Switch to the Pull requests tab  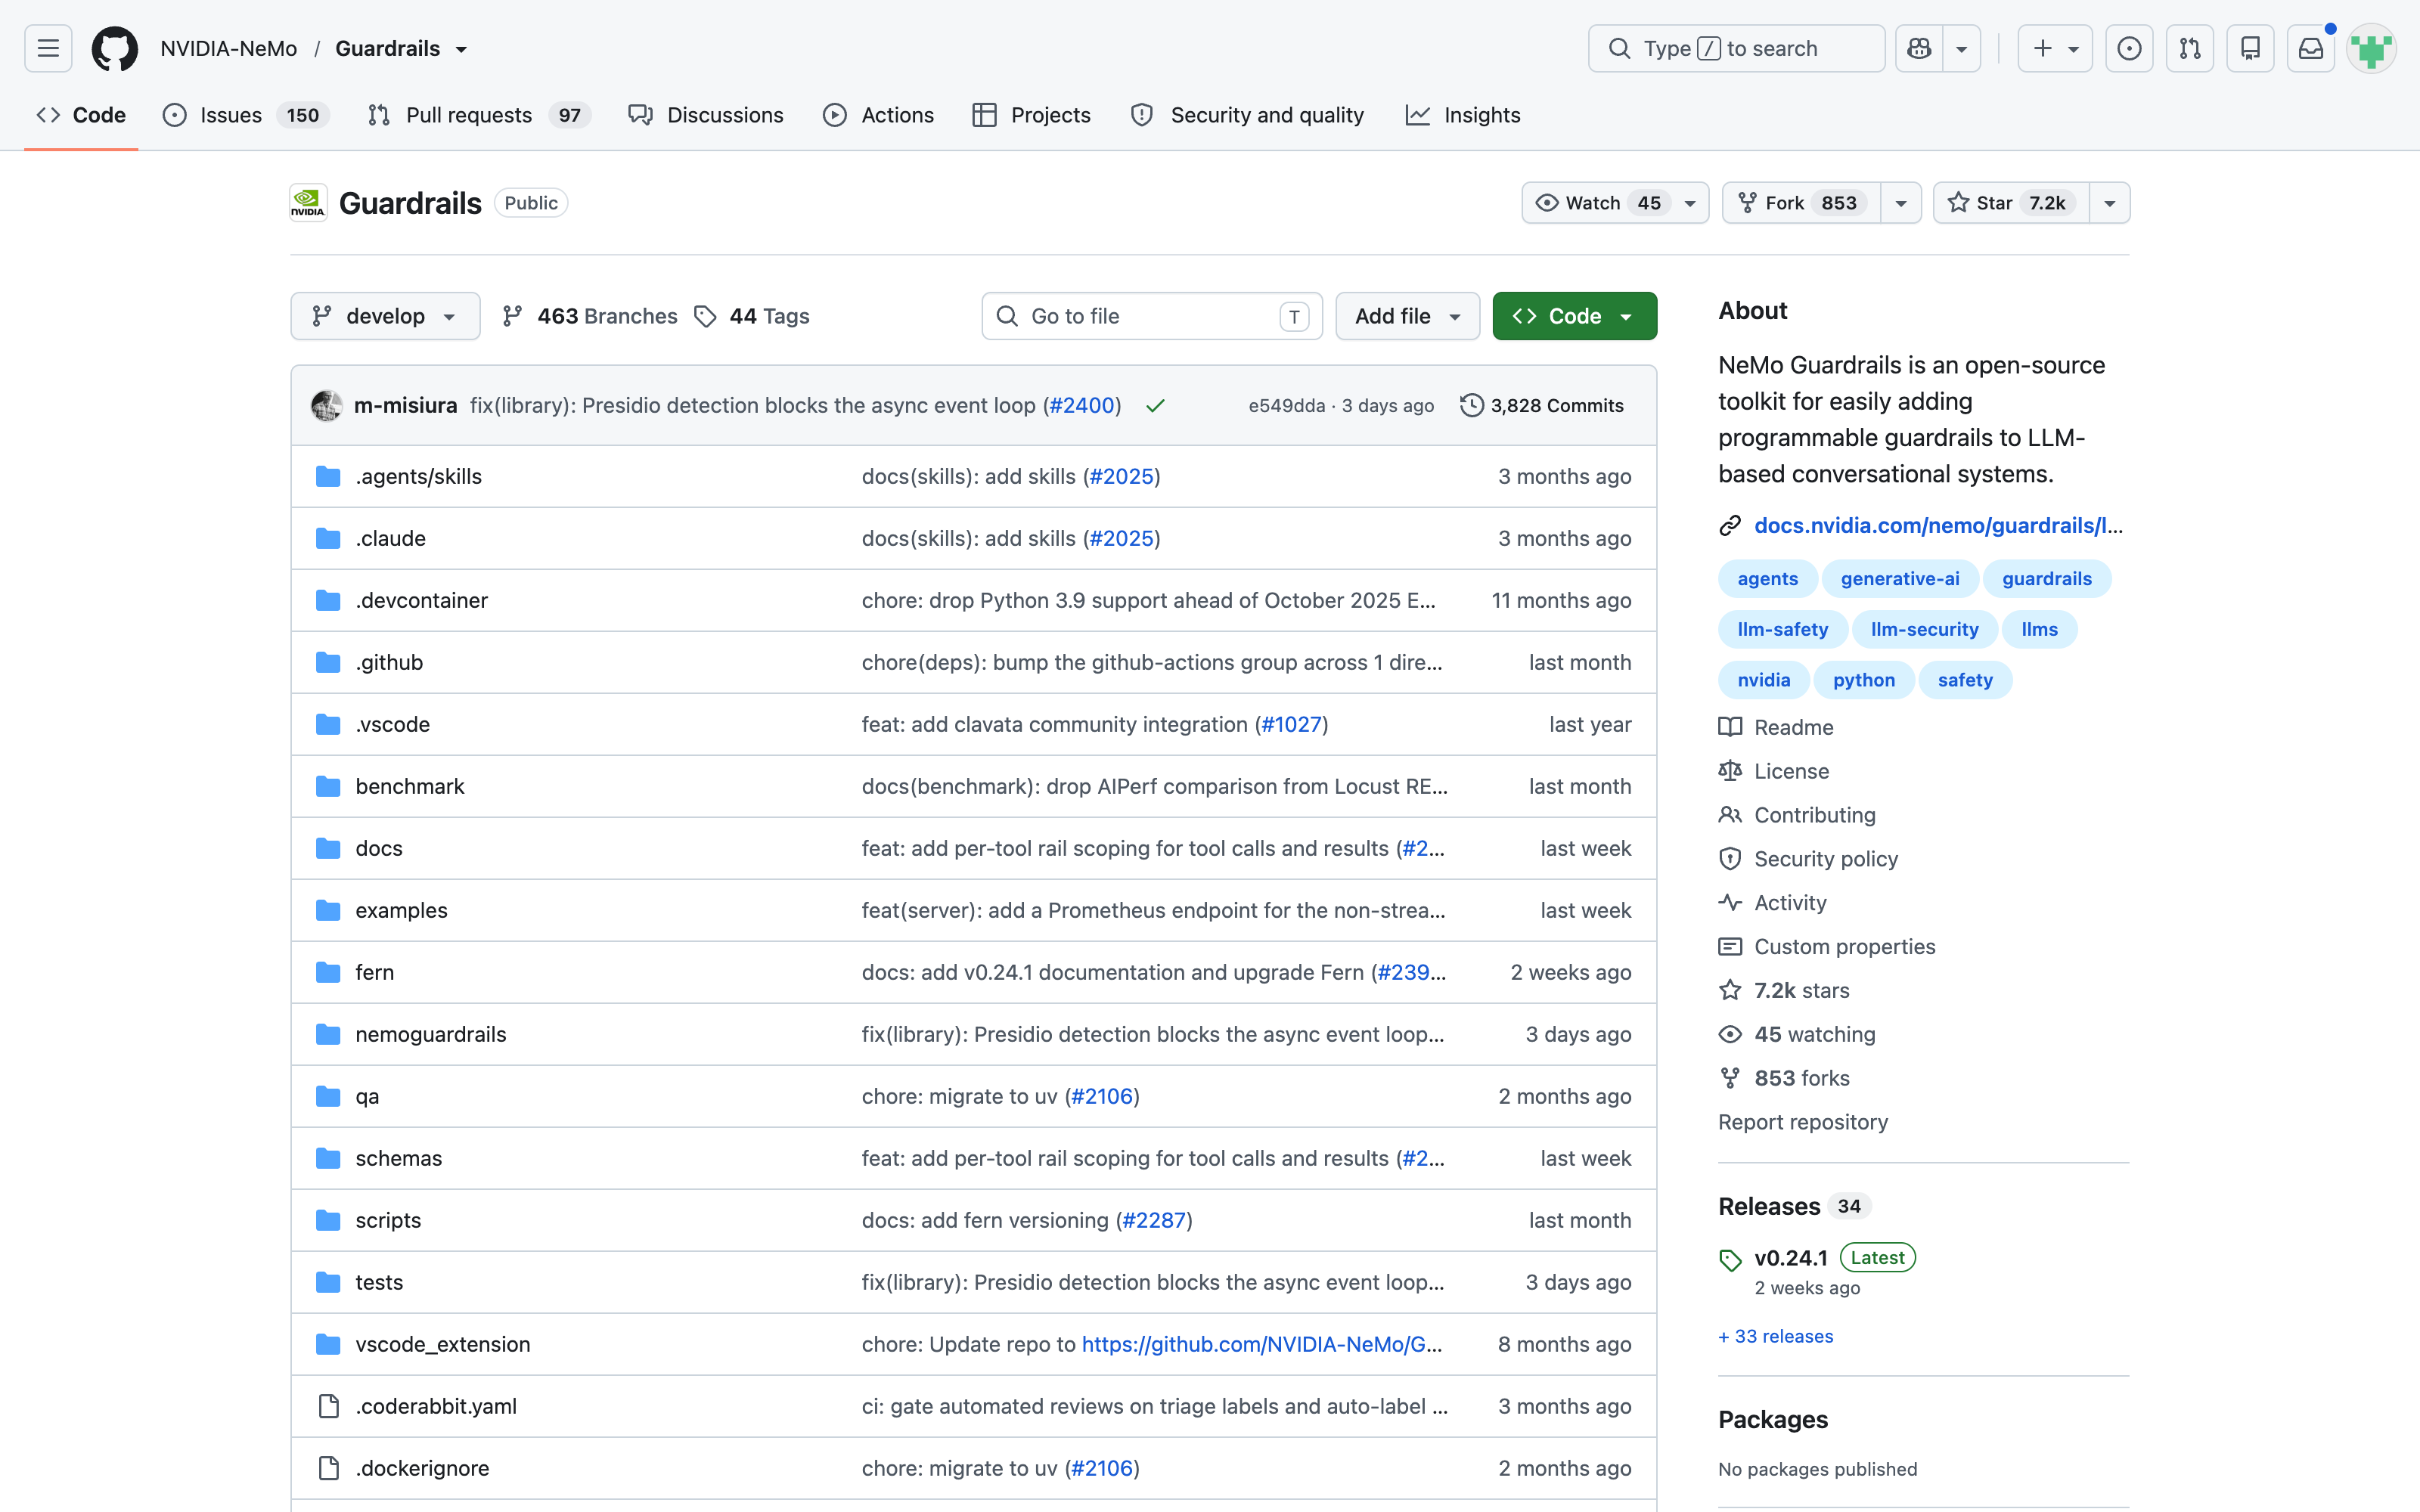[x=479, y=115]
